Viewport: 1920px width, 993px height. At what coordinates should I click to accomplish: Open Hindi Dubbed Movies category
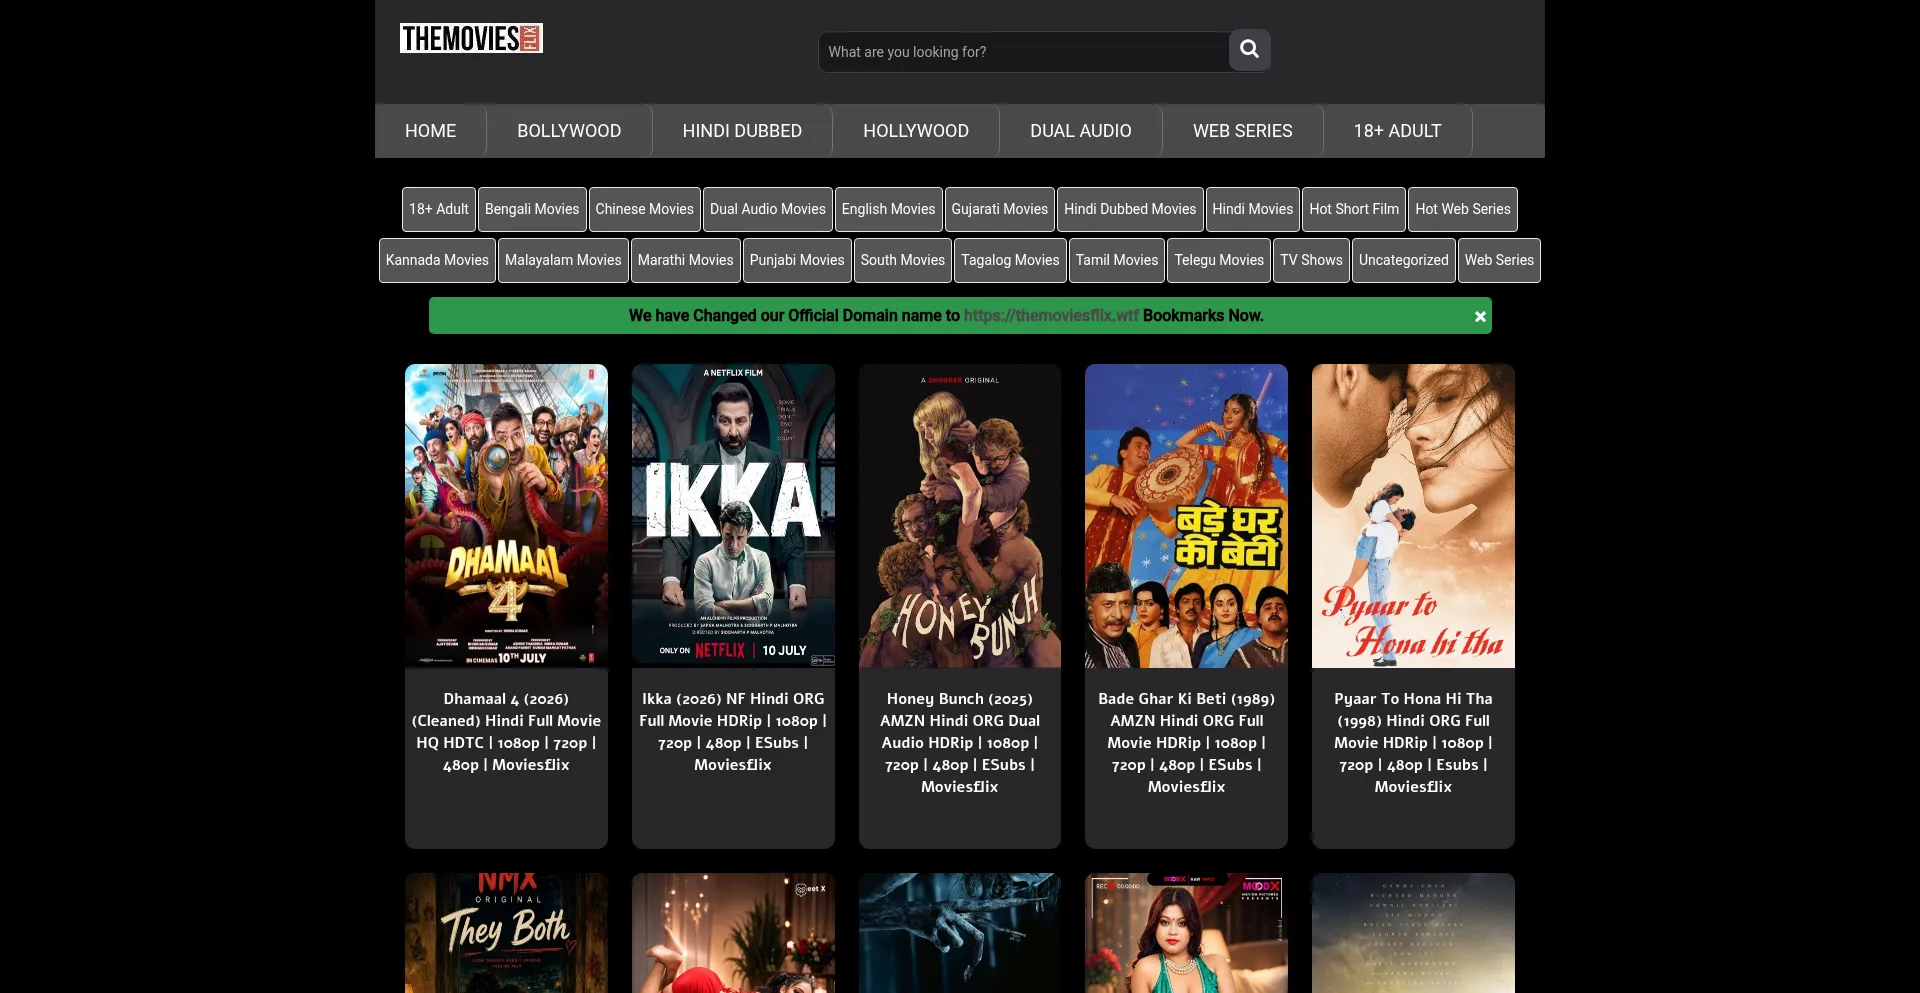point(1130,209)
